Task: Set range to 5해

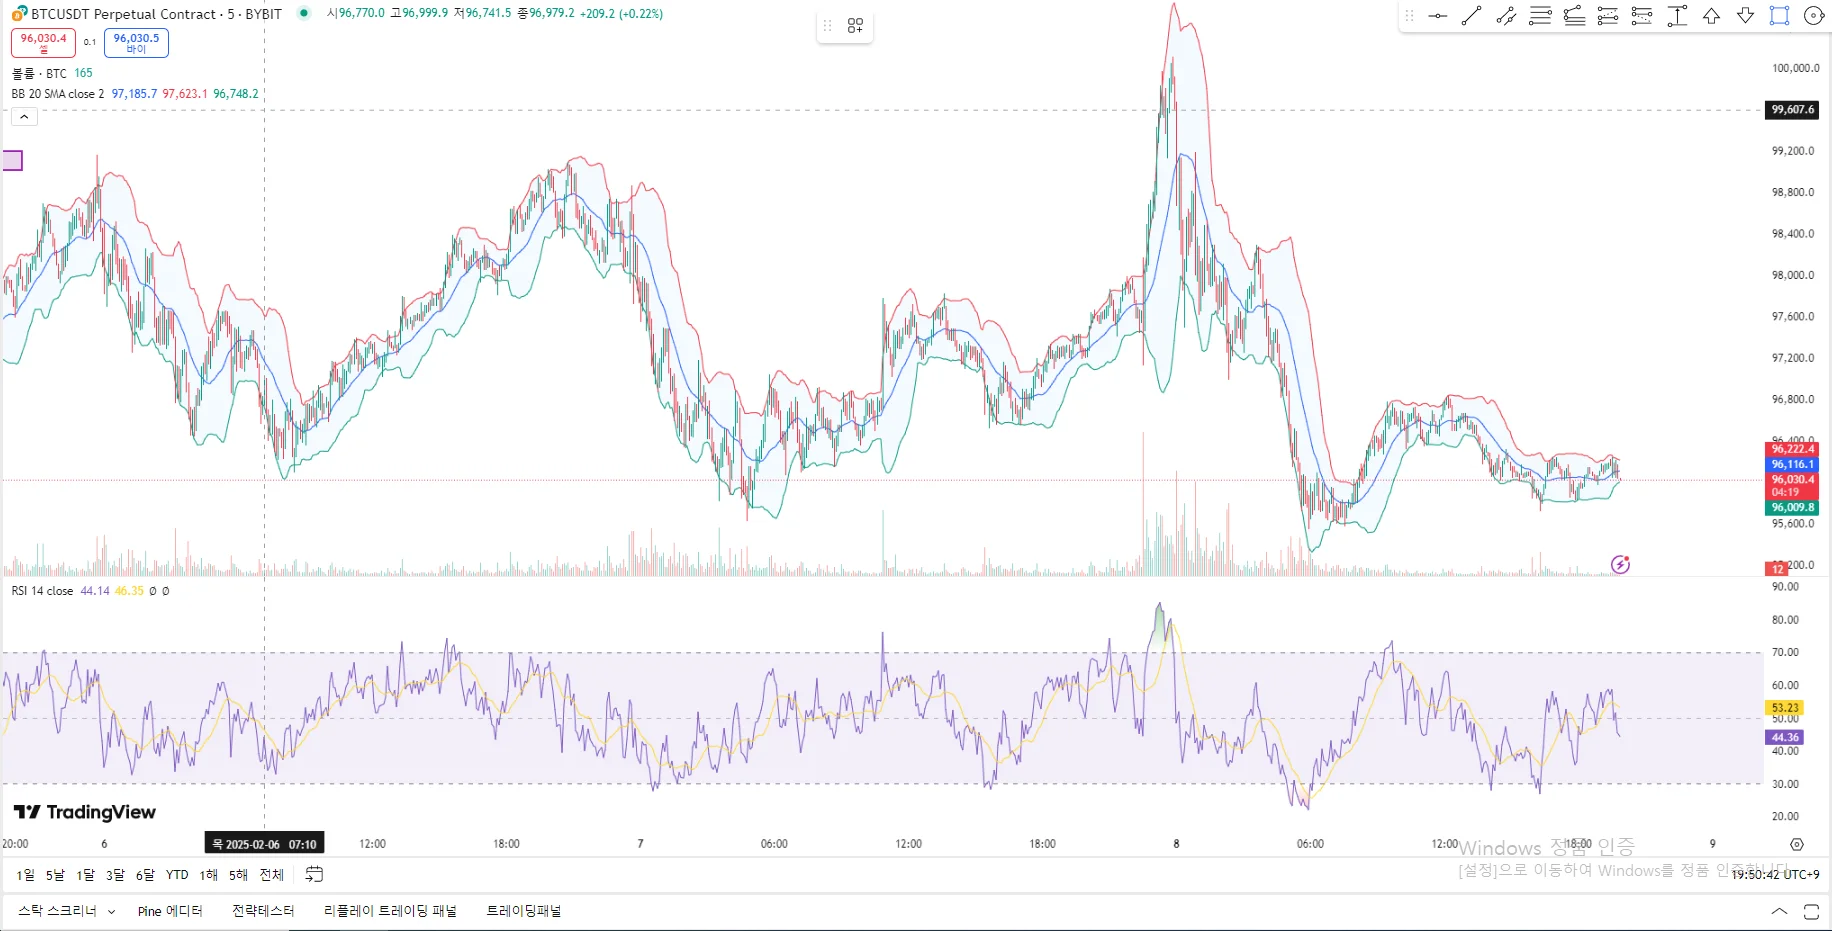Action: tap(238, 875)
